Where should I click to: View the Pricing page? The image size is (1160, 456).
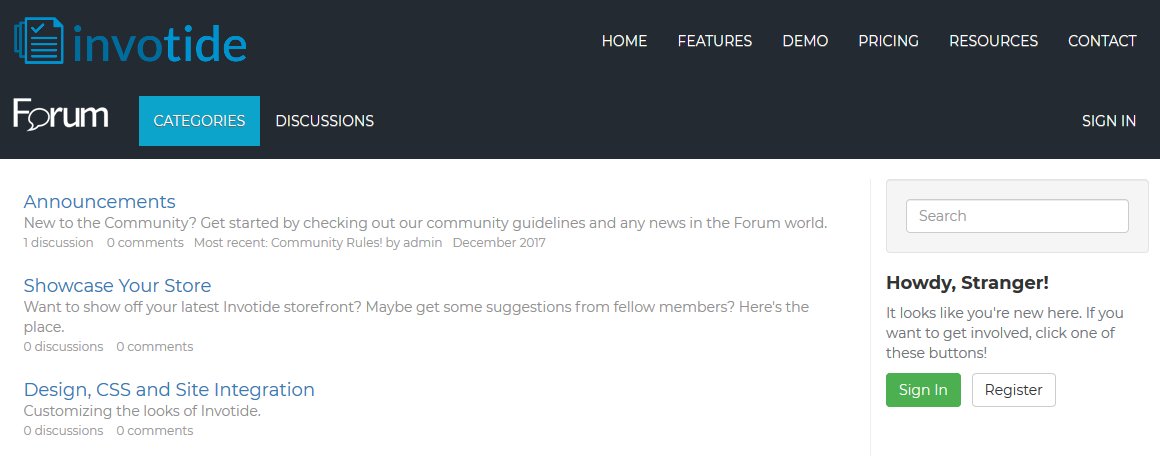pyautogui.click(x=888, y=41)
